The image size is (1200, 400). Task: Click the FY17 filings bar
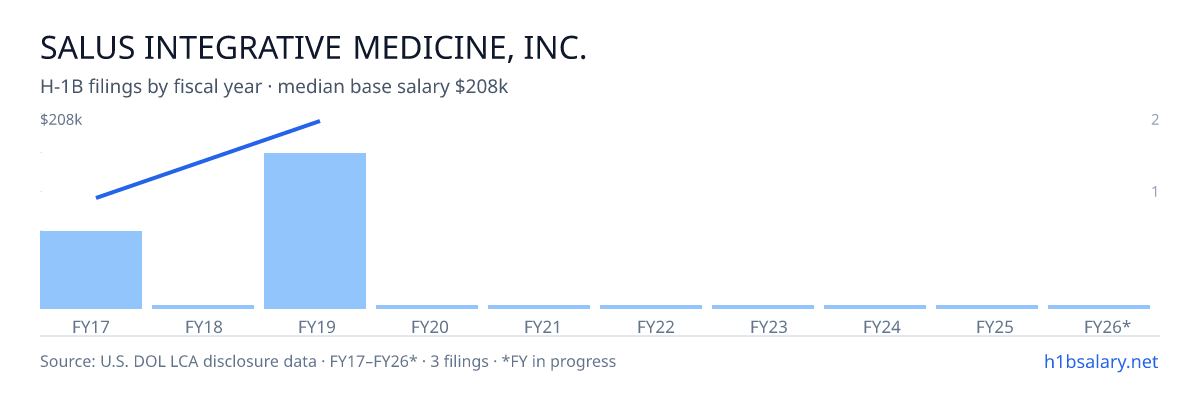(91, 270)
